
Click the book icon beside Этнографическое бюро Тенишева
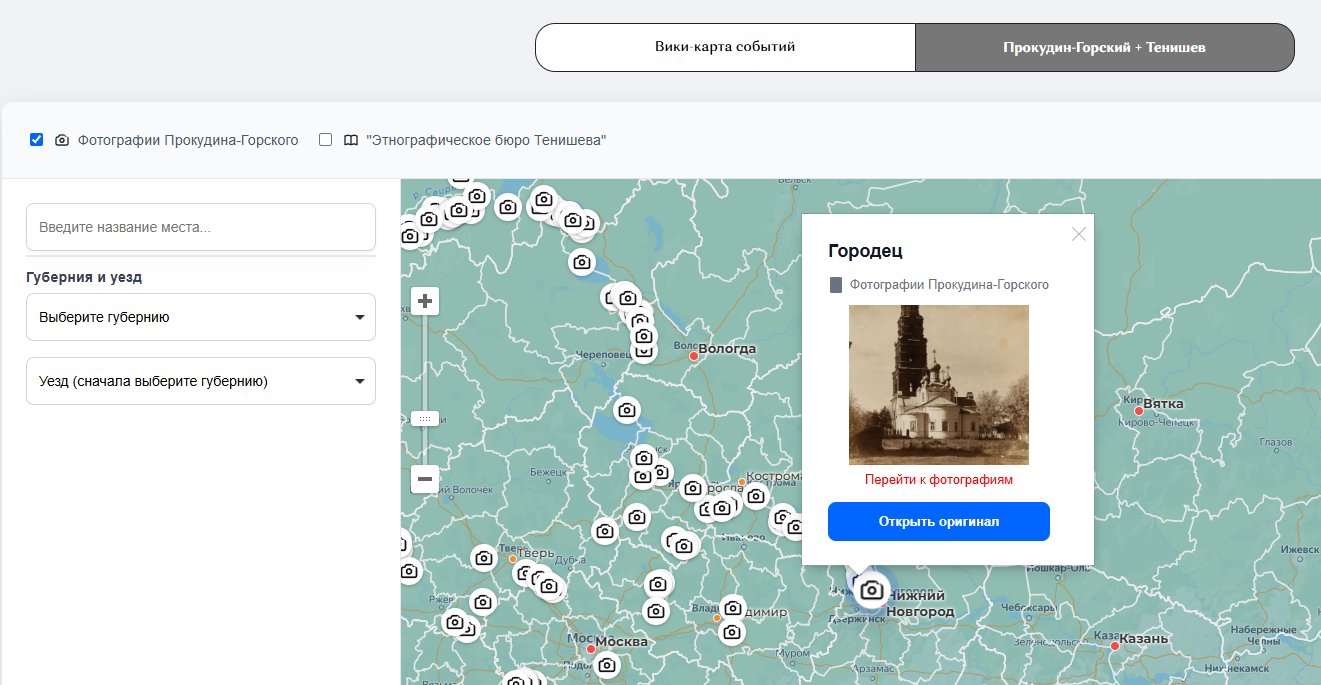pyautogui.click(x=351, y=140)
